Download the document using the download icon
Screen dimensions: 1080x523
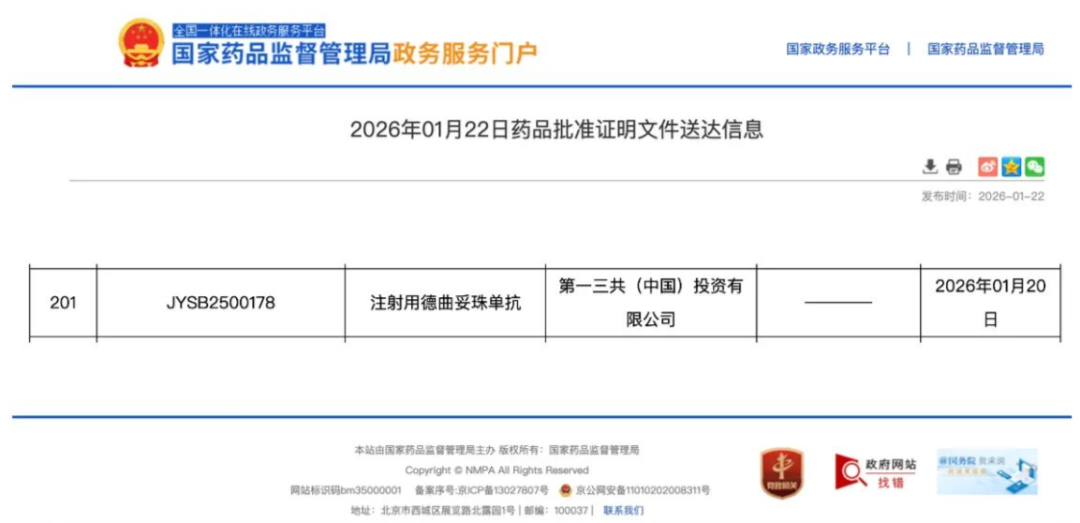(929, 167)
